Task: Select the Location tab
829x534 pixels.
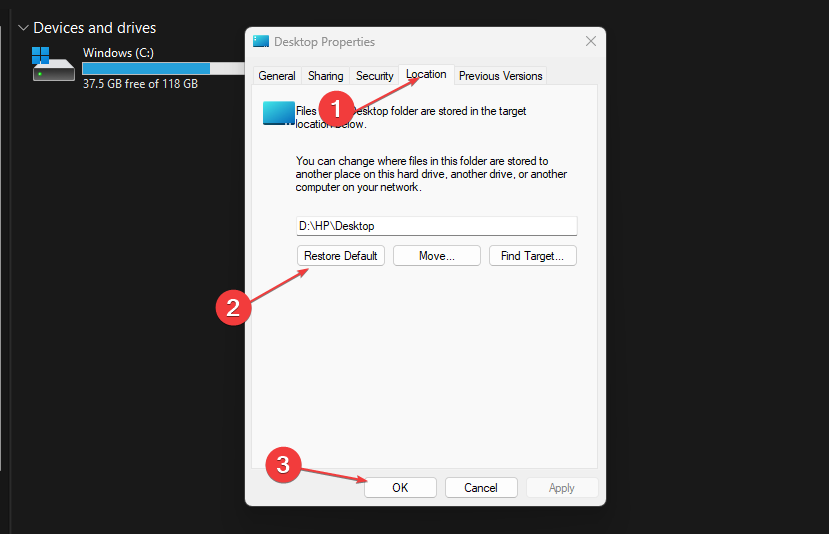Action: 426,74
